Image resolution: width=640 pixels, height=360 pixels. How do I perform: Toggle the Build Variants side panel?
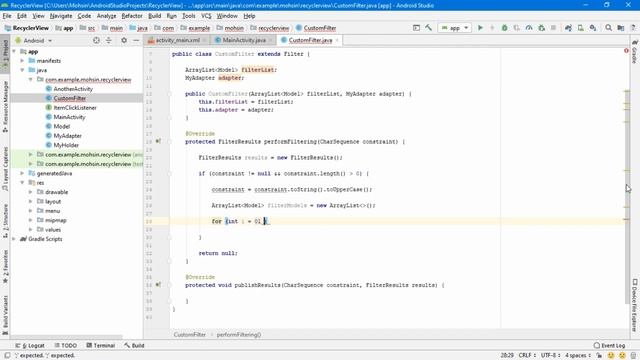tap(5, 316)
